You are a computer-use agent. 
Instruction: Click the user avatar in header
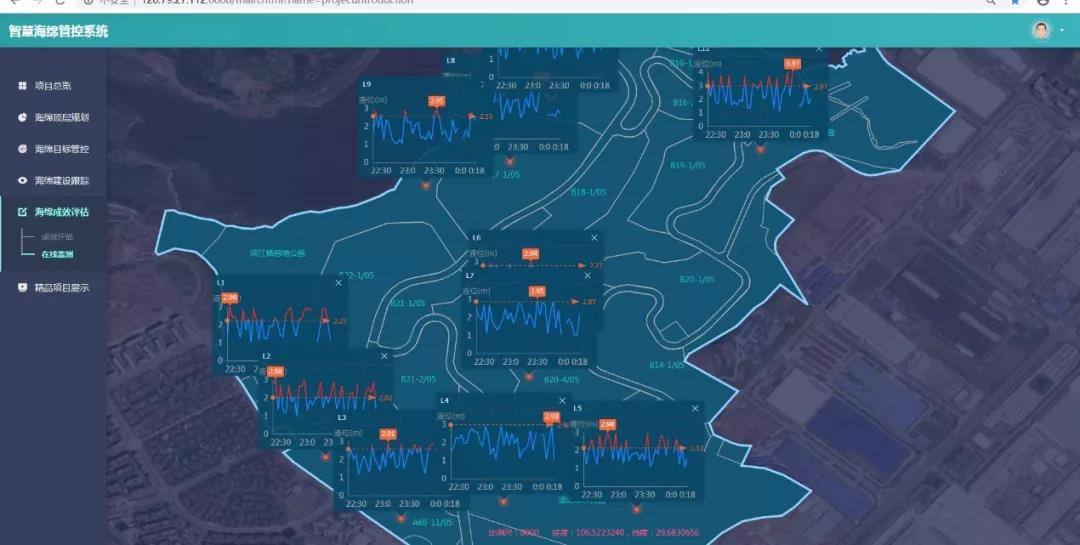pos(1041,30)
